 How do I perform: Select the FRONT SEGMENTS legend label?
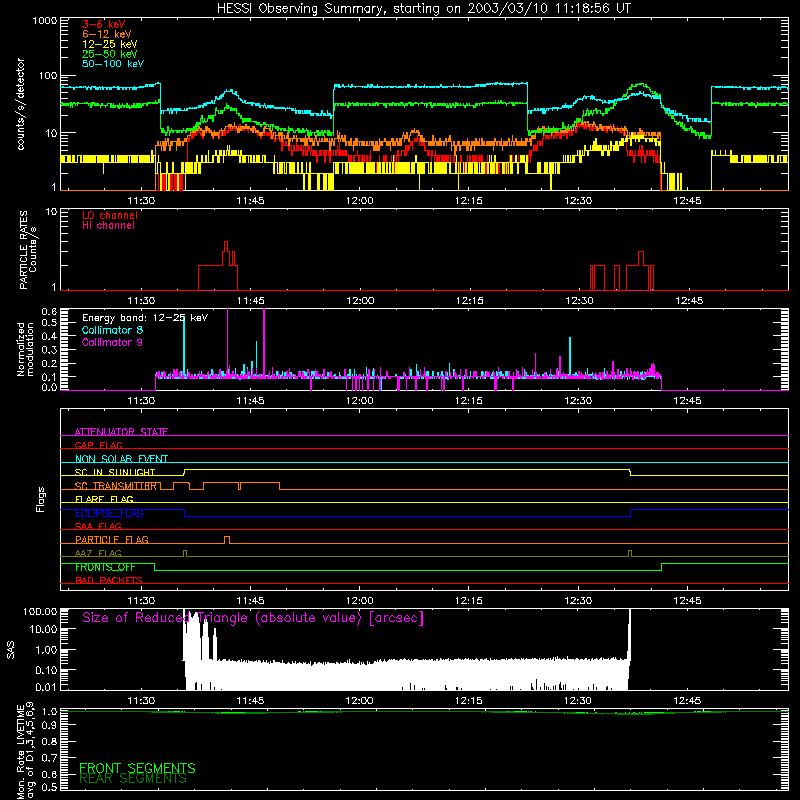pyautogui.click(x=137, y=768)
